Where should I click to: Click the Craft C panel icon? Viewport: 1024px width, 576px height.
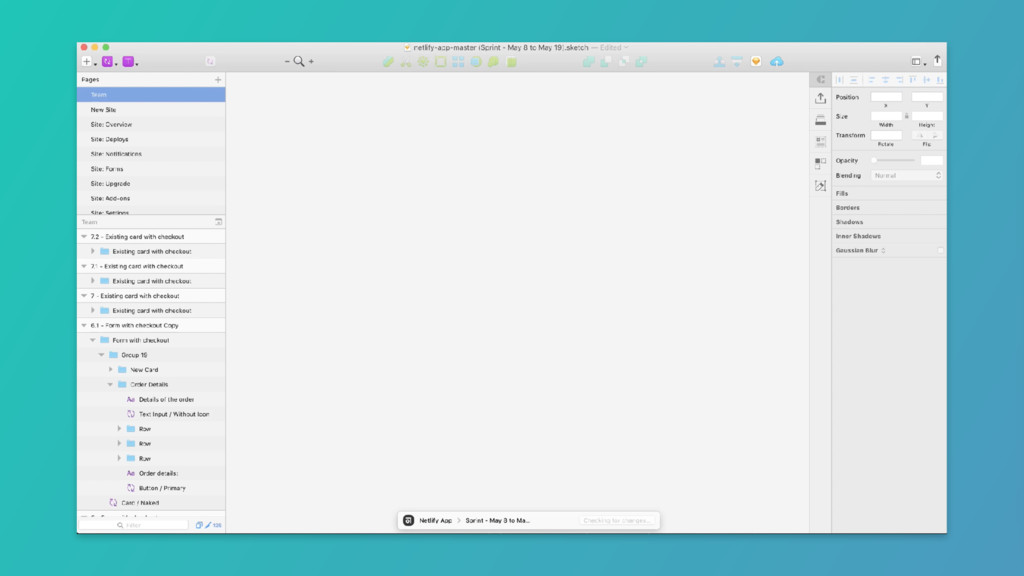pos(821,79)
